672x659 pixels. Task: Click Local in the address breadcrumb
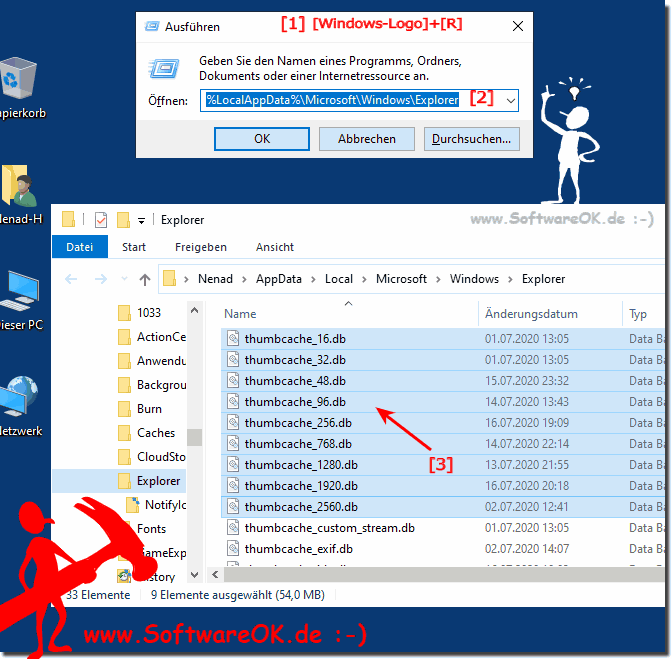339,279
